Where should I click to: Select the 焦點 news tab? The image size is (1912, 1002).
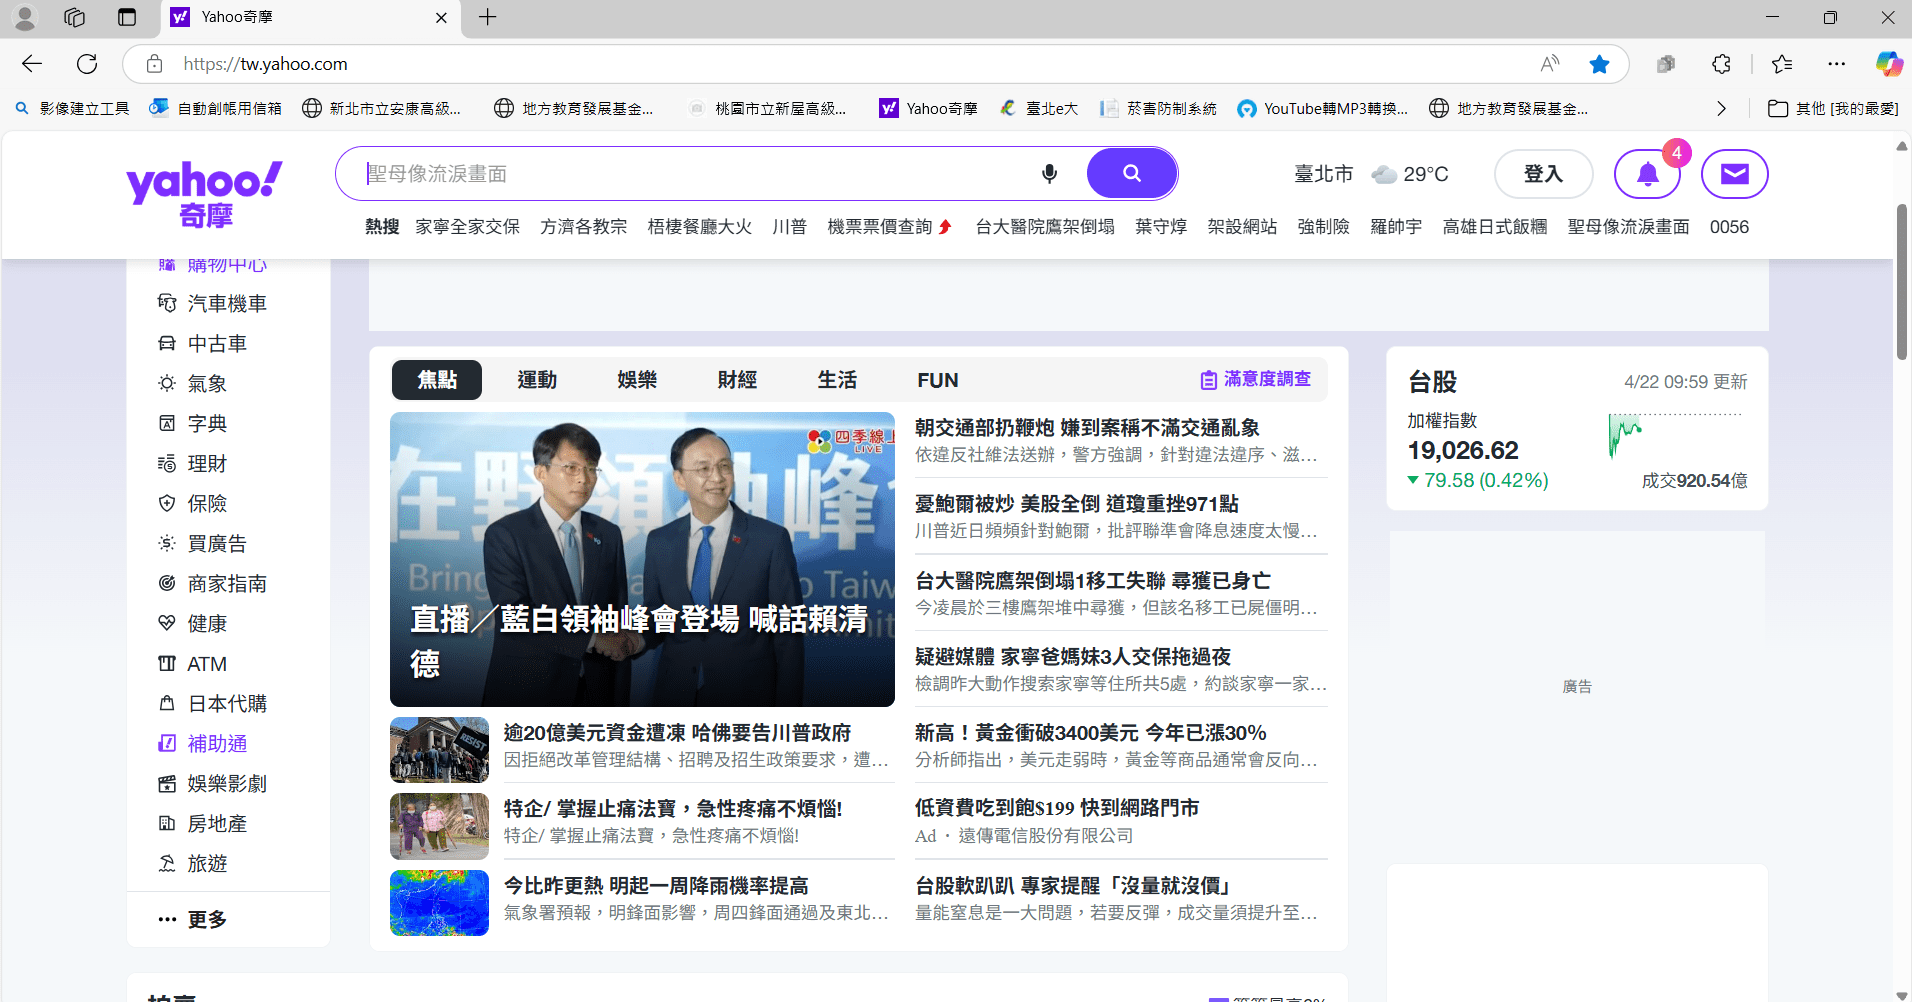[437, 380]
